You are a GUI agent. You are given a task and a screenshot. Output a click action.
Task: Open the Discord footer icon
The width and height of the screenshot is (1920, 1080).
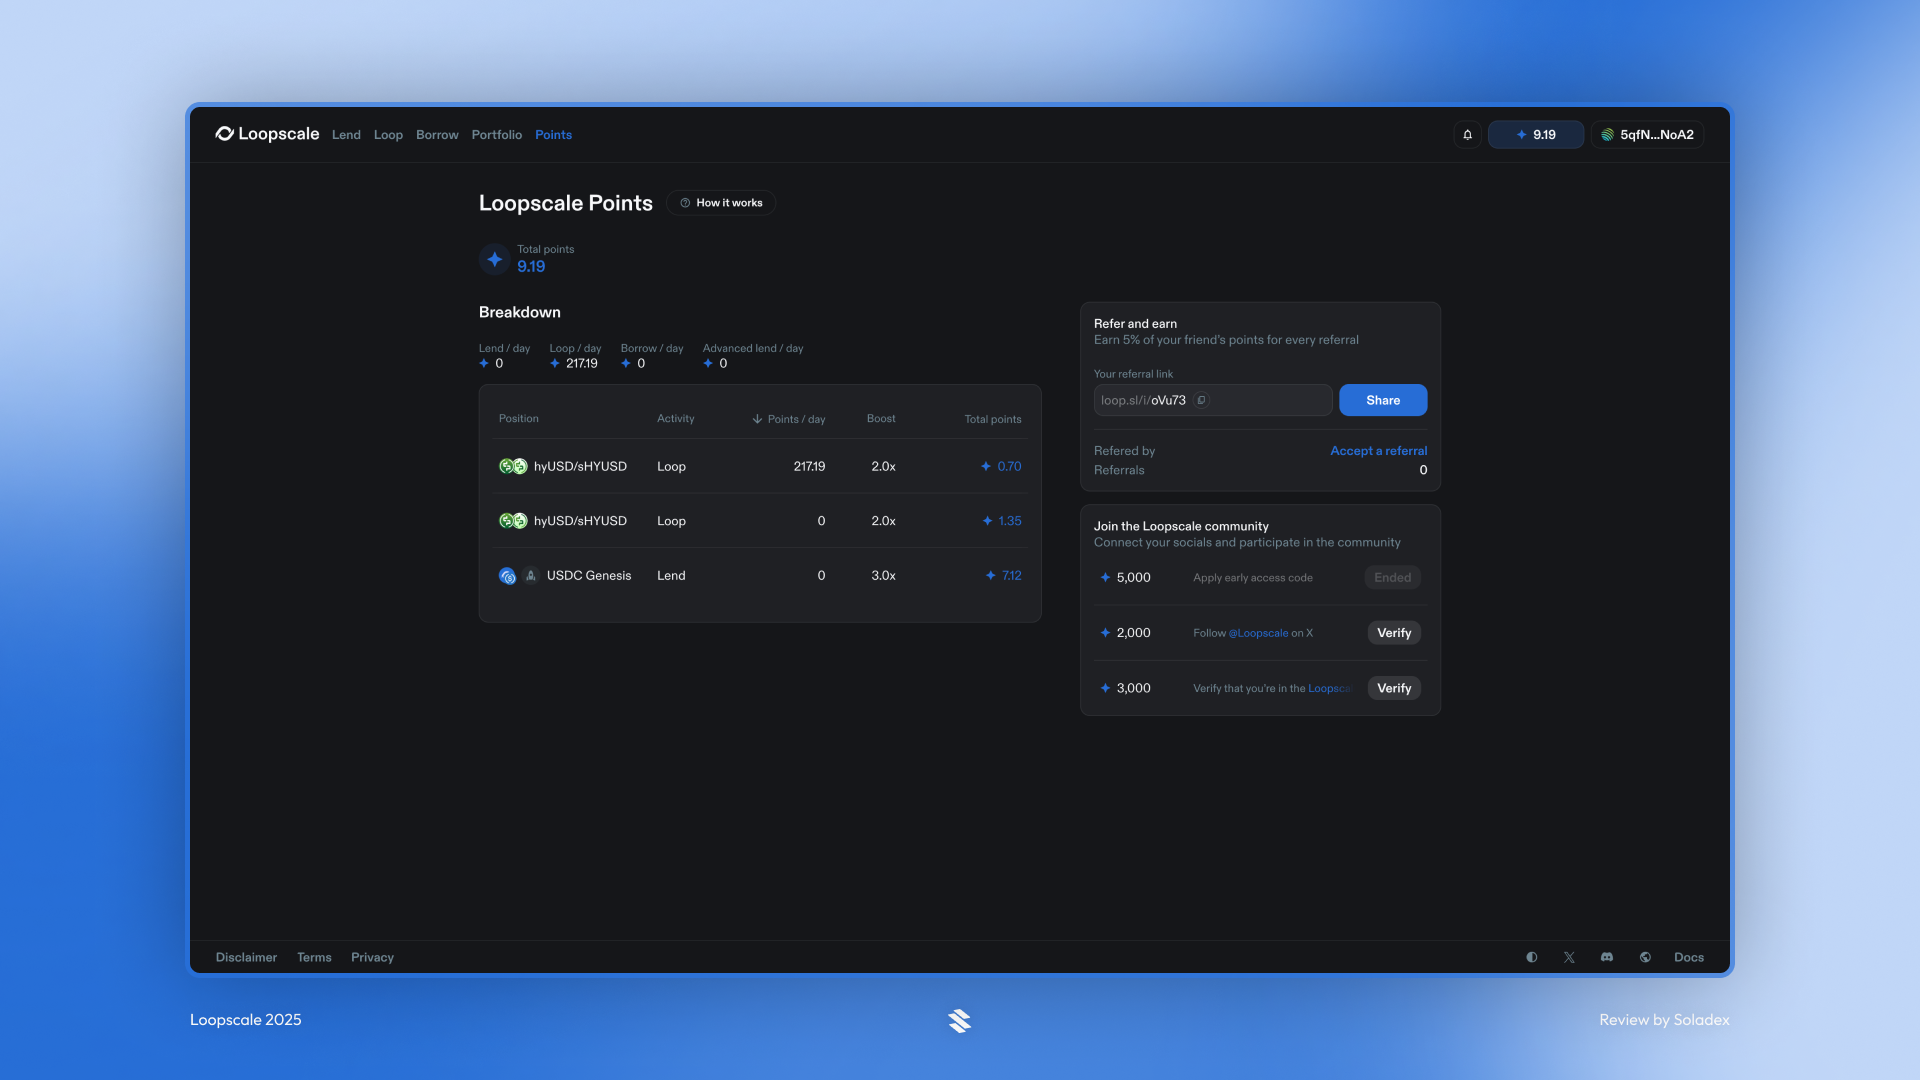[1607, 957]
